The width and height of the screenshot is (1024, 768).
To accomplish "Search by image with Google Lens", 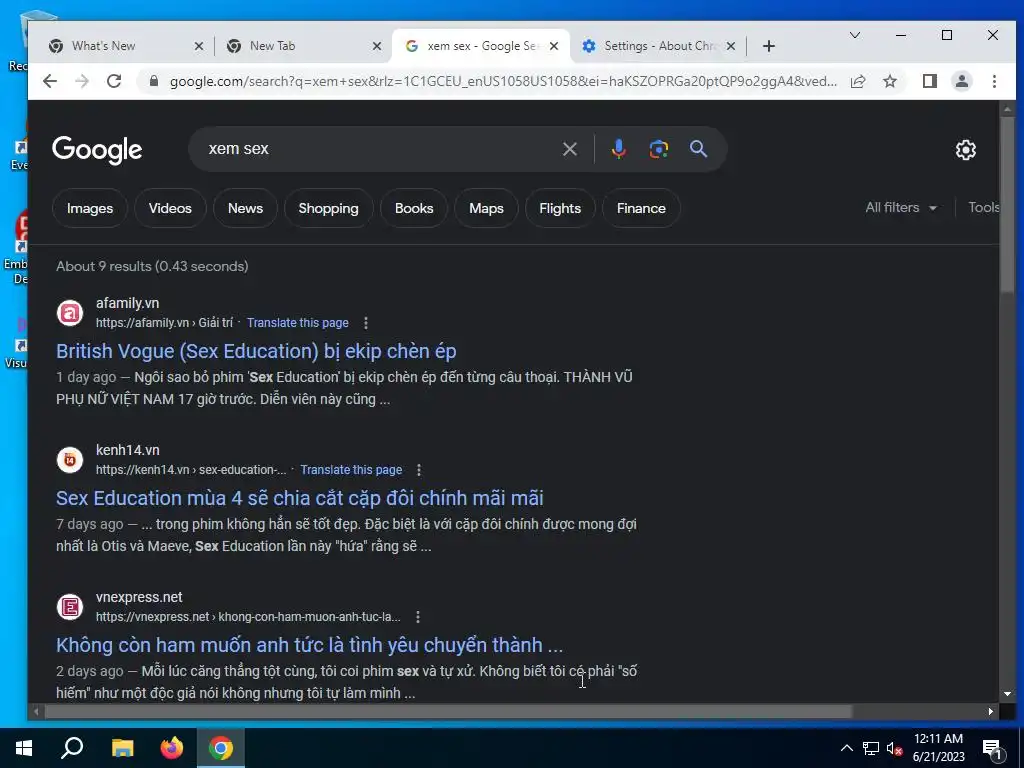I will coord(658,149).
